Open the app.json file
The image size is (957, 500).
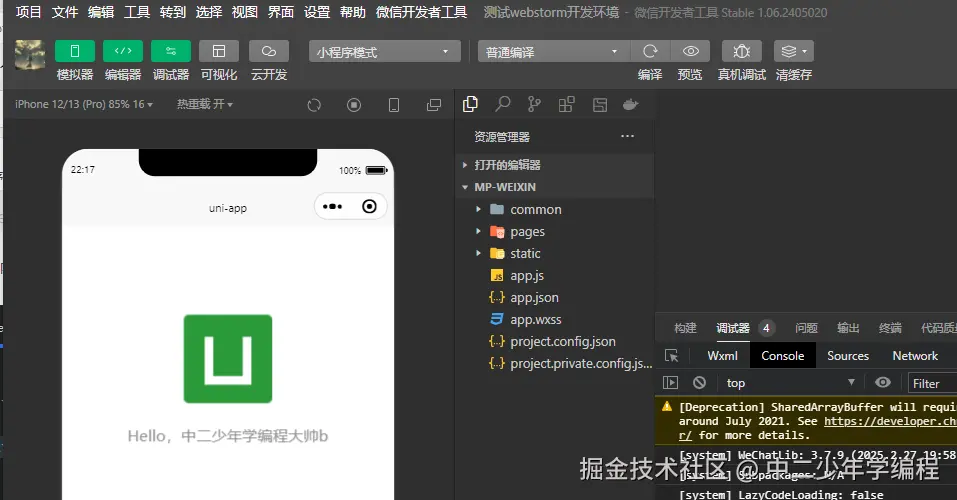pyautogui.click(x=555, y=297)
